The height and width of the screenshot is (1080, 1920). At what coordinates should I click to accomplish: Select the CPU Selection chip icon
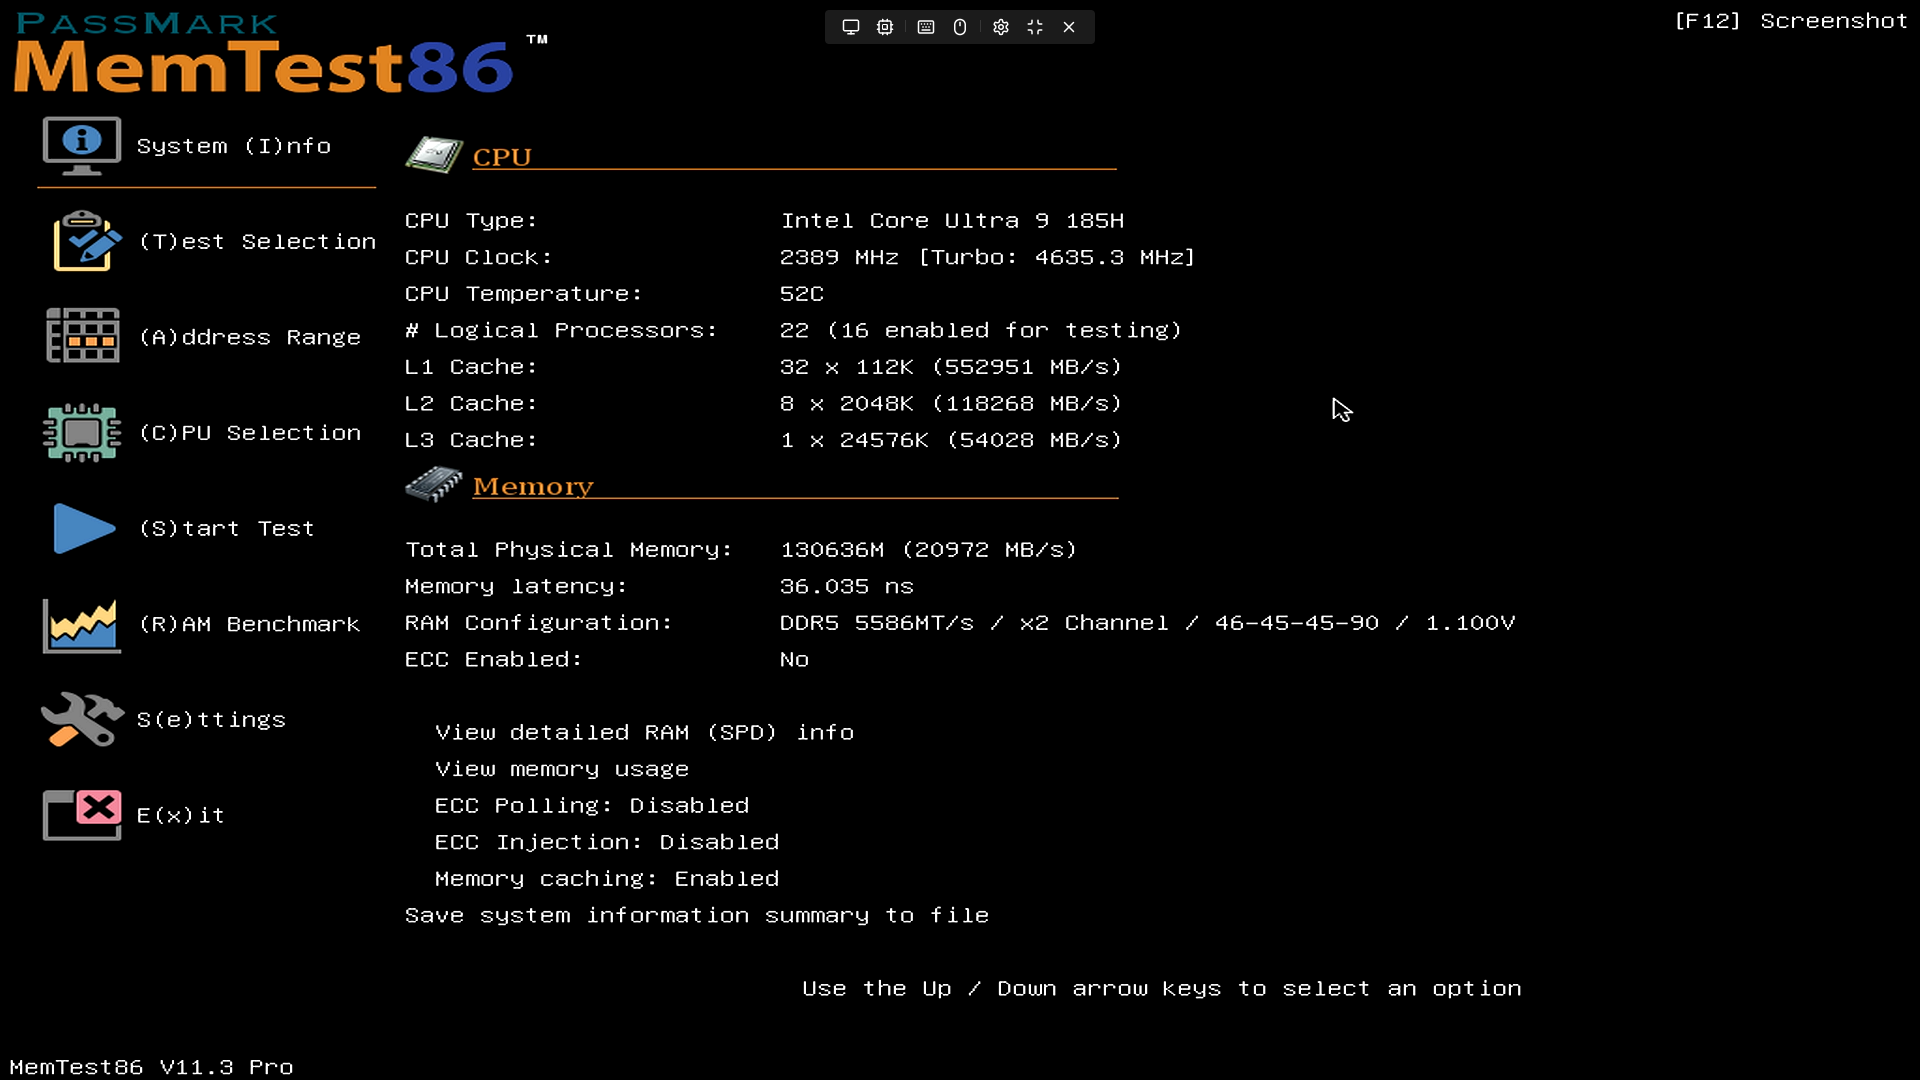[x=82, y=432]
